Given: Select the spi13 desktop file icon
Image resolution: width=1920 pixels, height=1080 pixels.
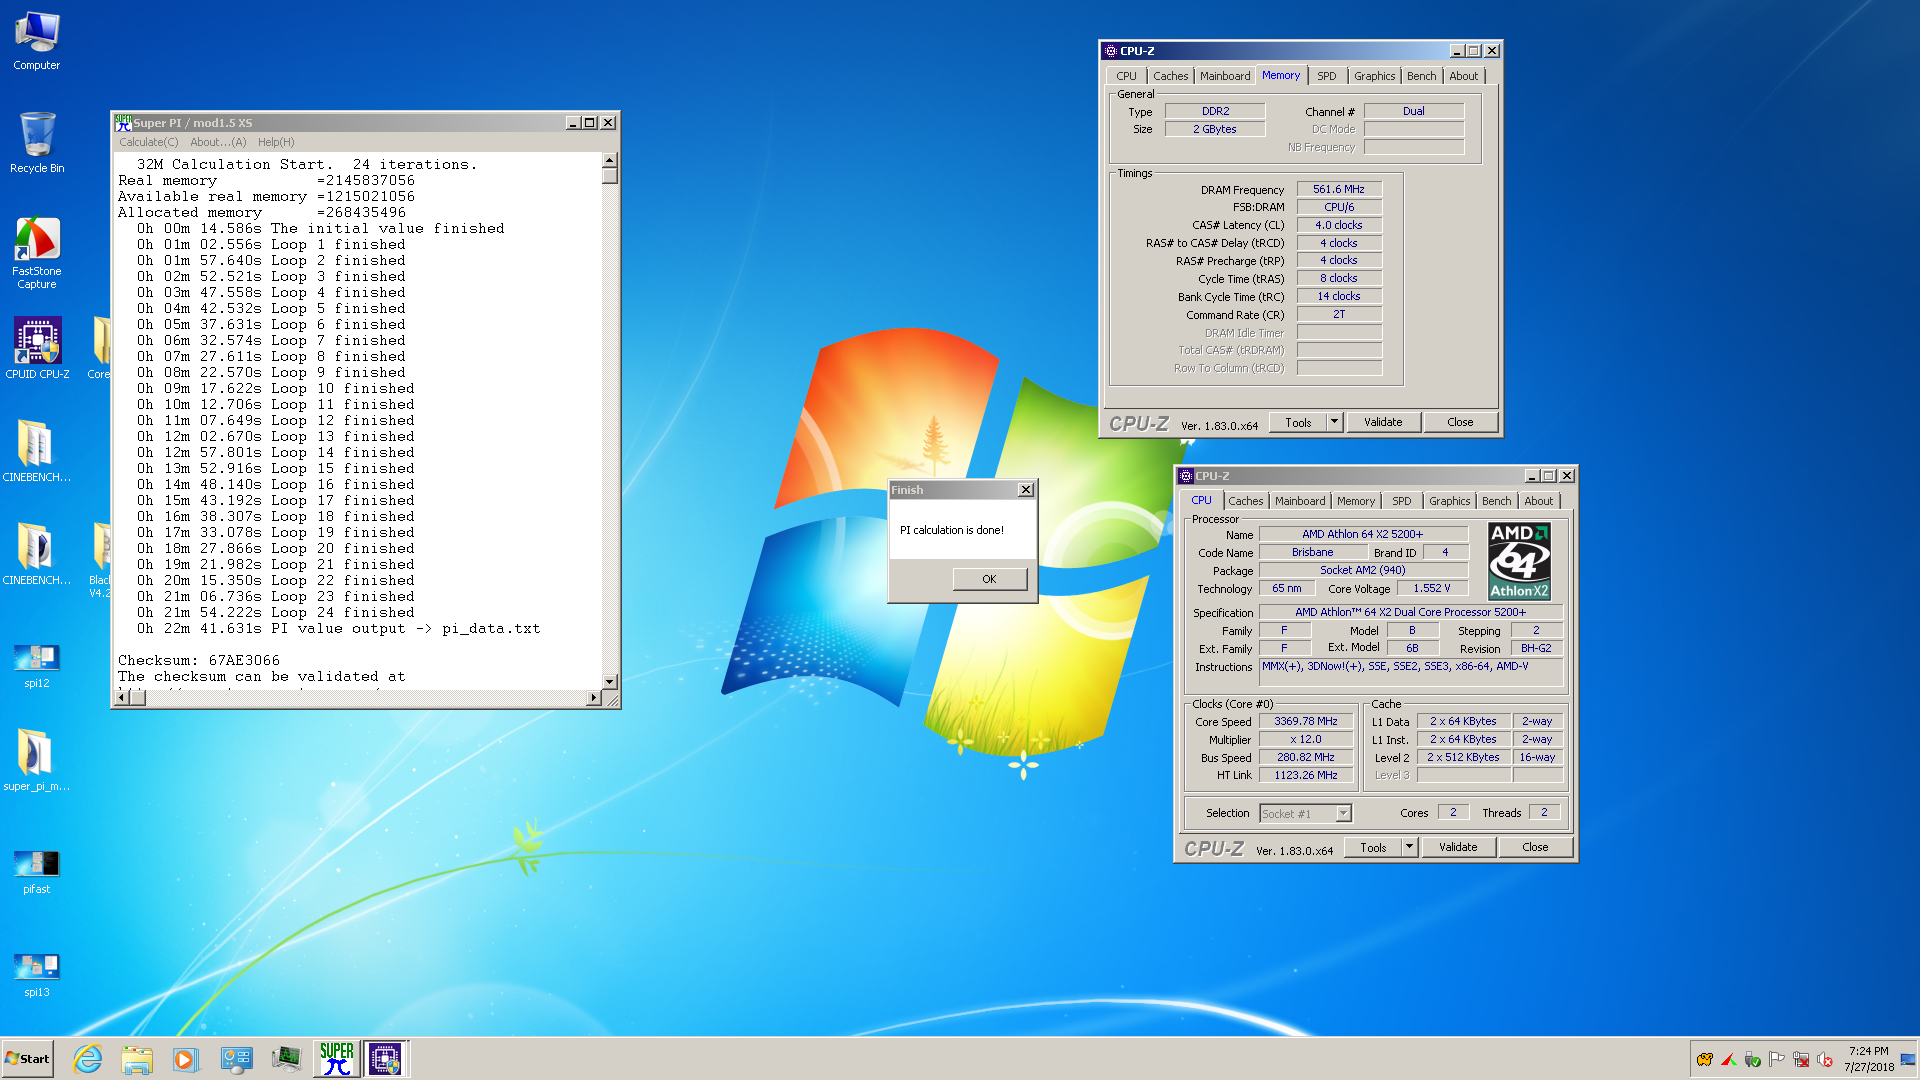Looking at the screenshot, I should coord(37,975).
